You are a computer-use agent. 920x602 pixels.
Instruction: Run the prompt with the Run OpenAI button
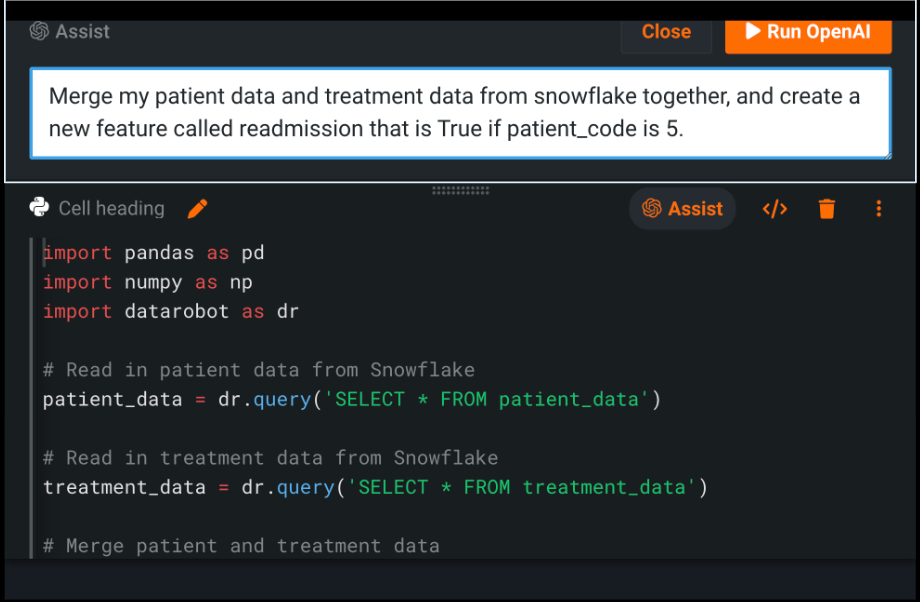[808, 31]
